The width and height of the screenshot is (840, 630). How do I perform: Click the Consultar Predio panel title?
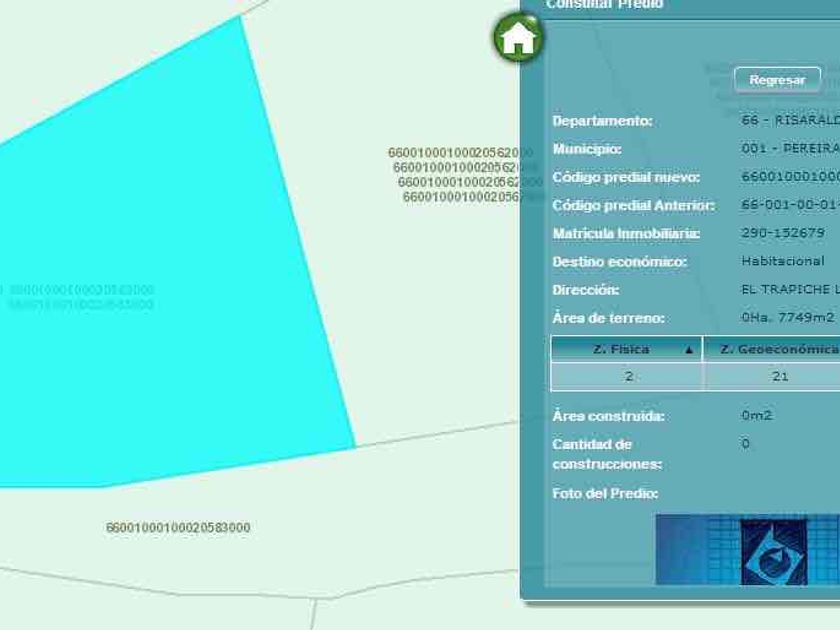coord(604,4)
